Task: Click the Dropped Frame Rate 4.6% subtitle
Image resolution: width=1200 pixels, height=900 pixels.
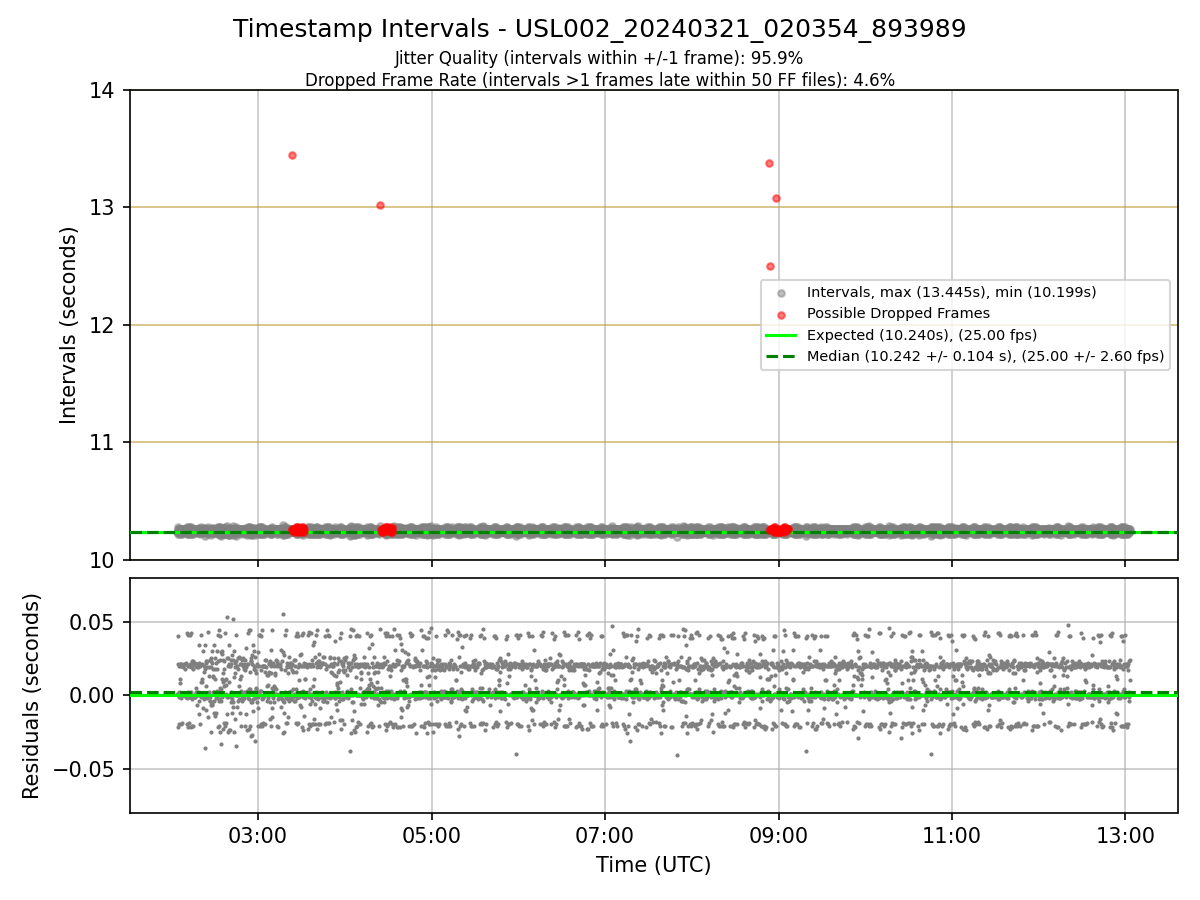Action: click(599, 80)
